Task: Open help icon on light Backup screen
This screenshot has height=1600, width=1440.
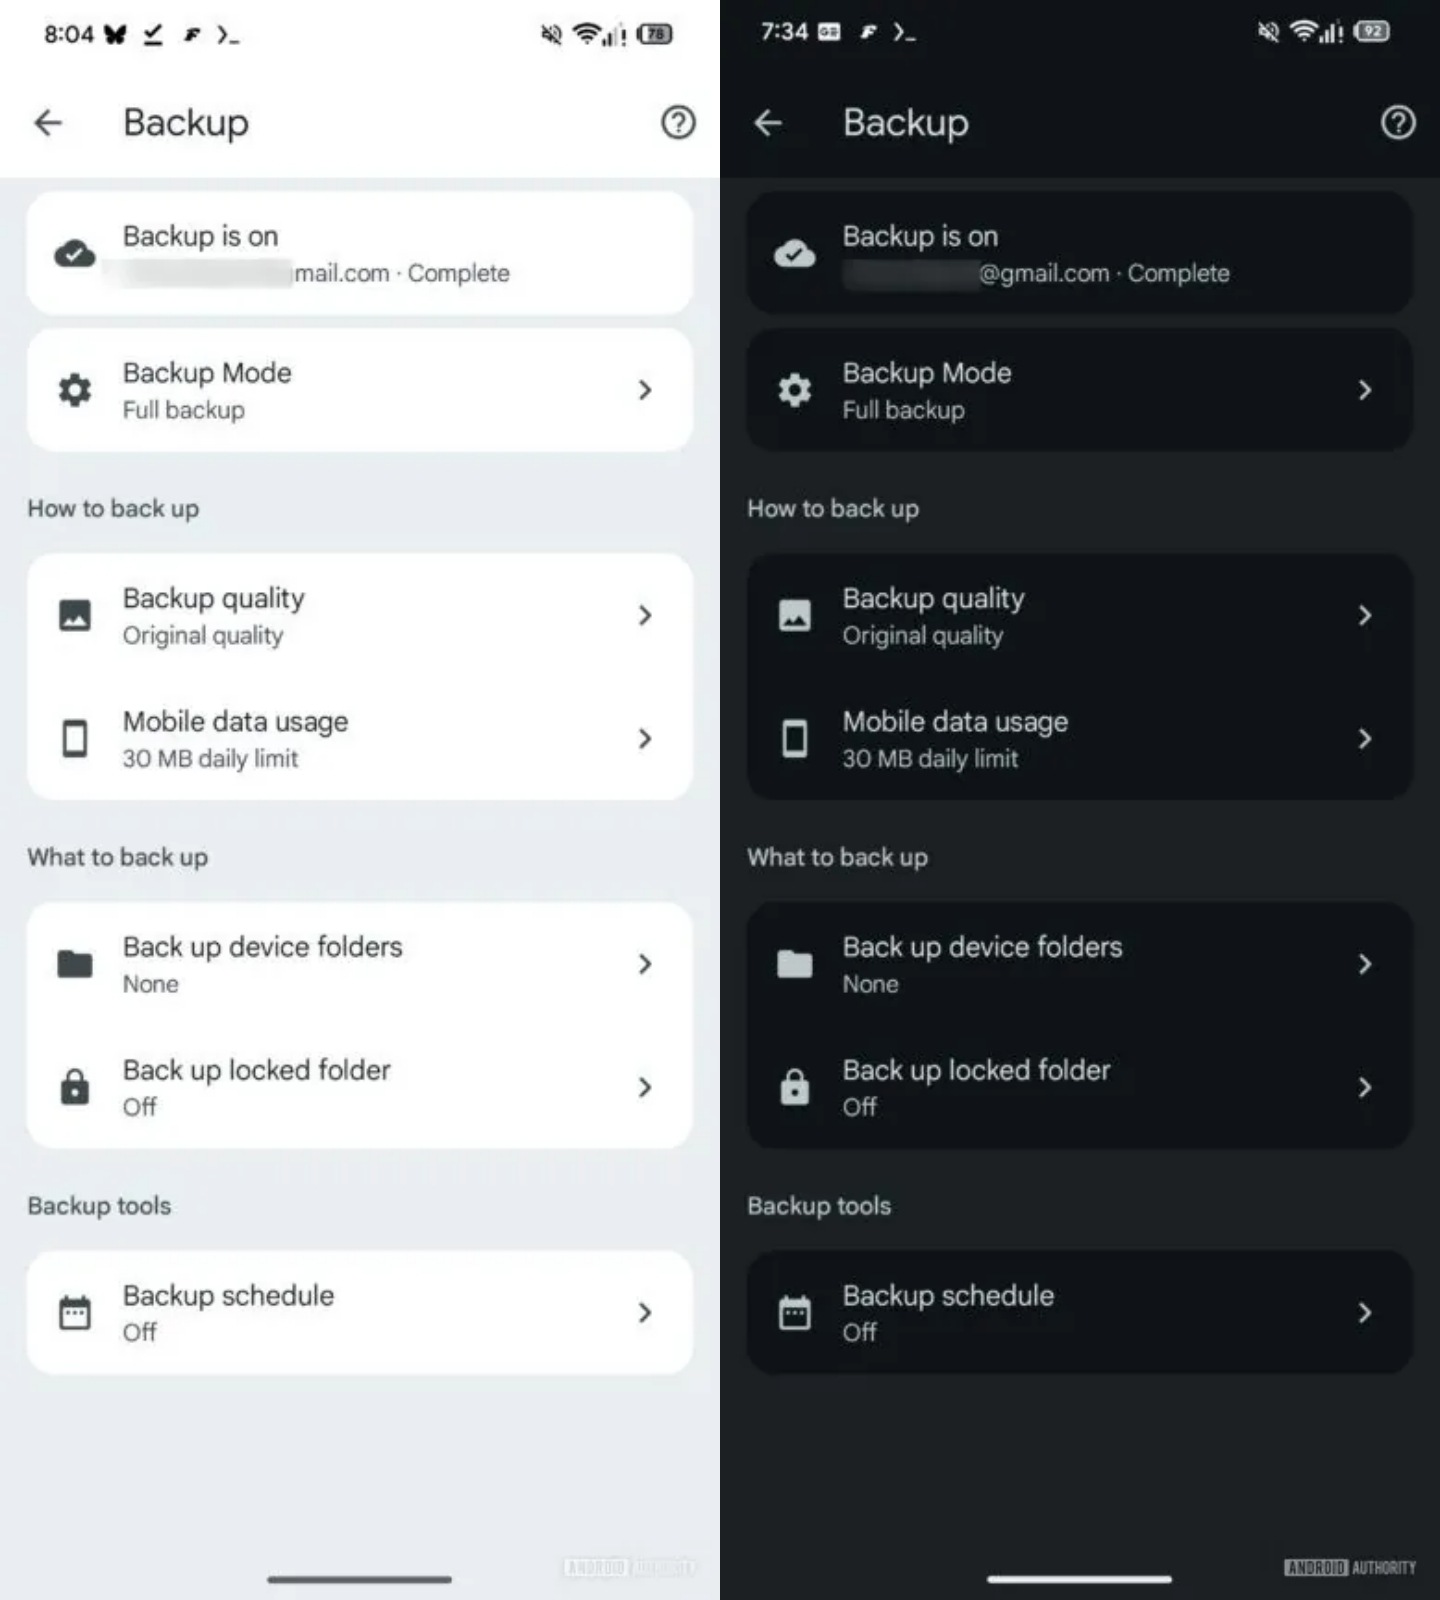Action: point(678,123)
